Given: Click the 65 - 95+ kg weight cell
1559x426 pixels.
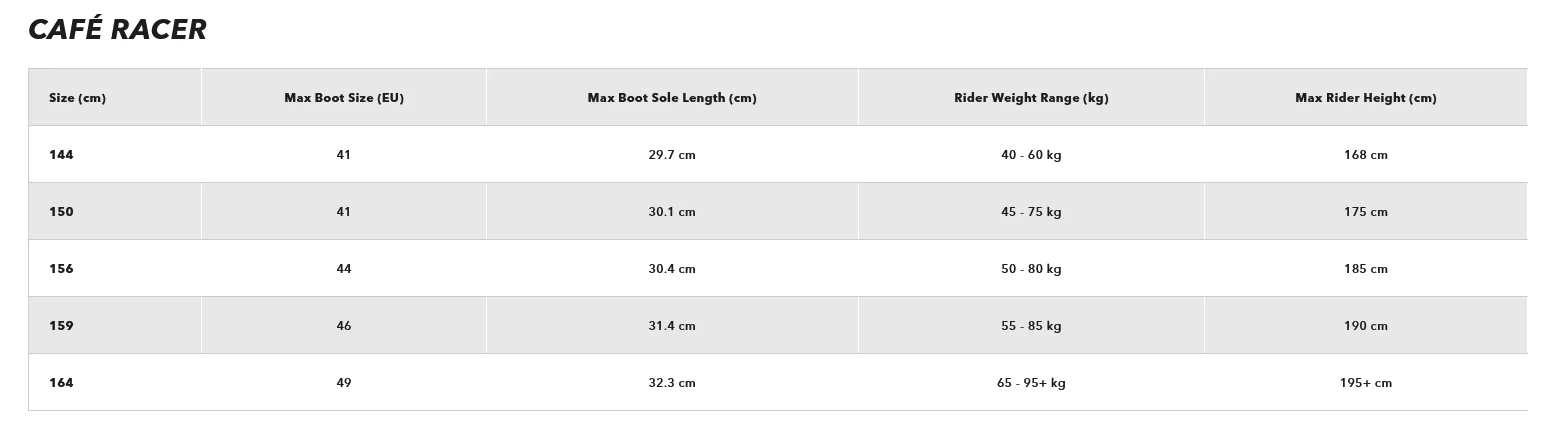Looking at the screenshot, I should 1031,383.
